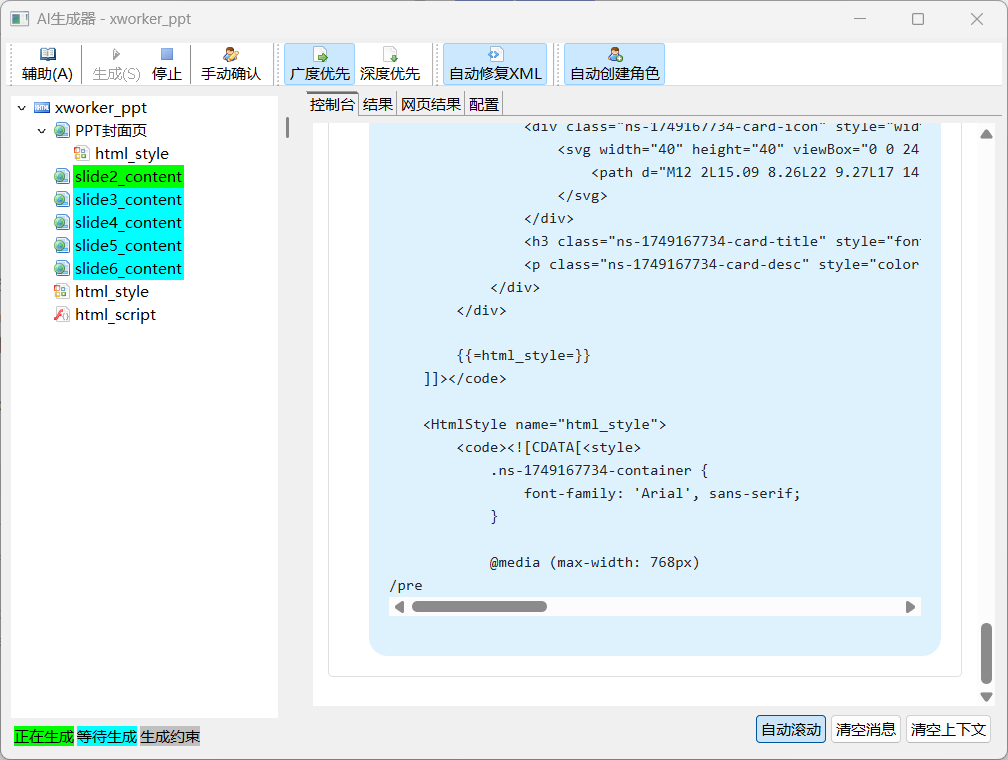Minimize the AI生成器 window

coord(860,19)
